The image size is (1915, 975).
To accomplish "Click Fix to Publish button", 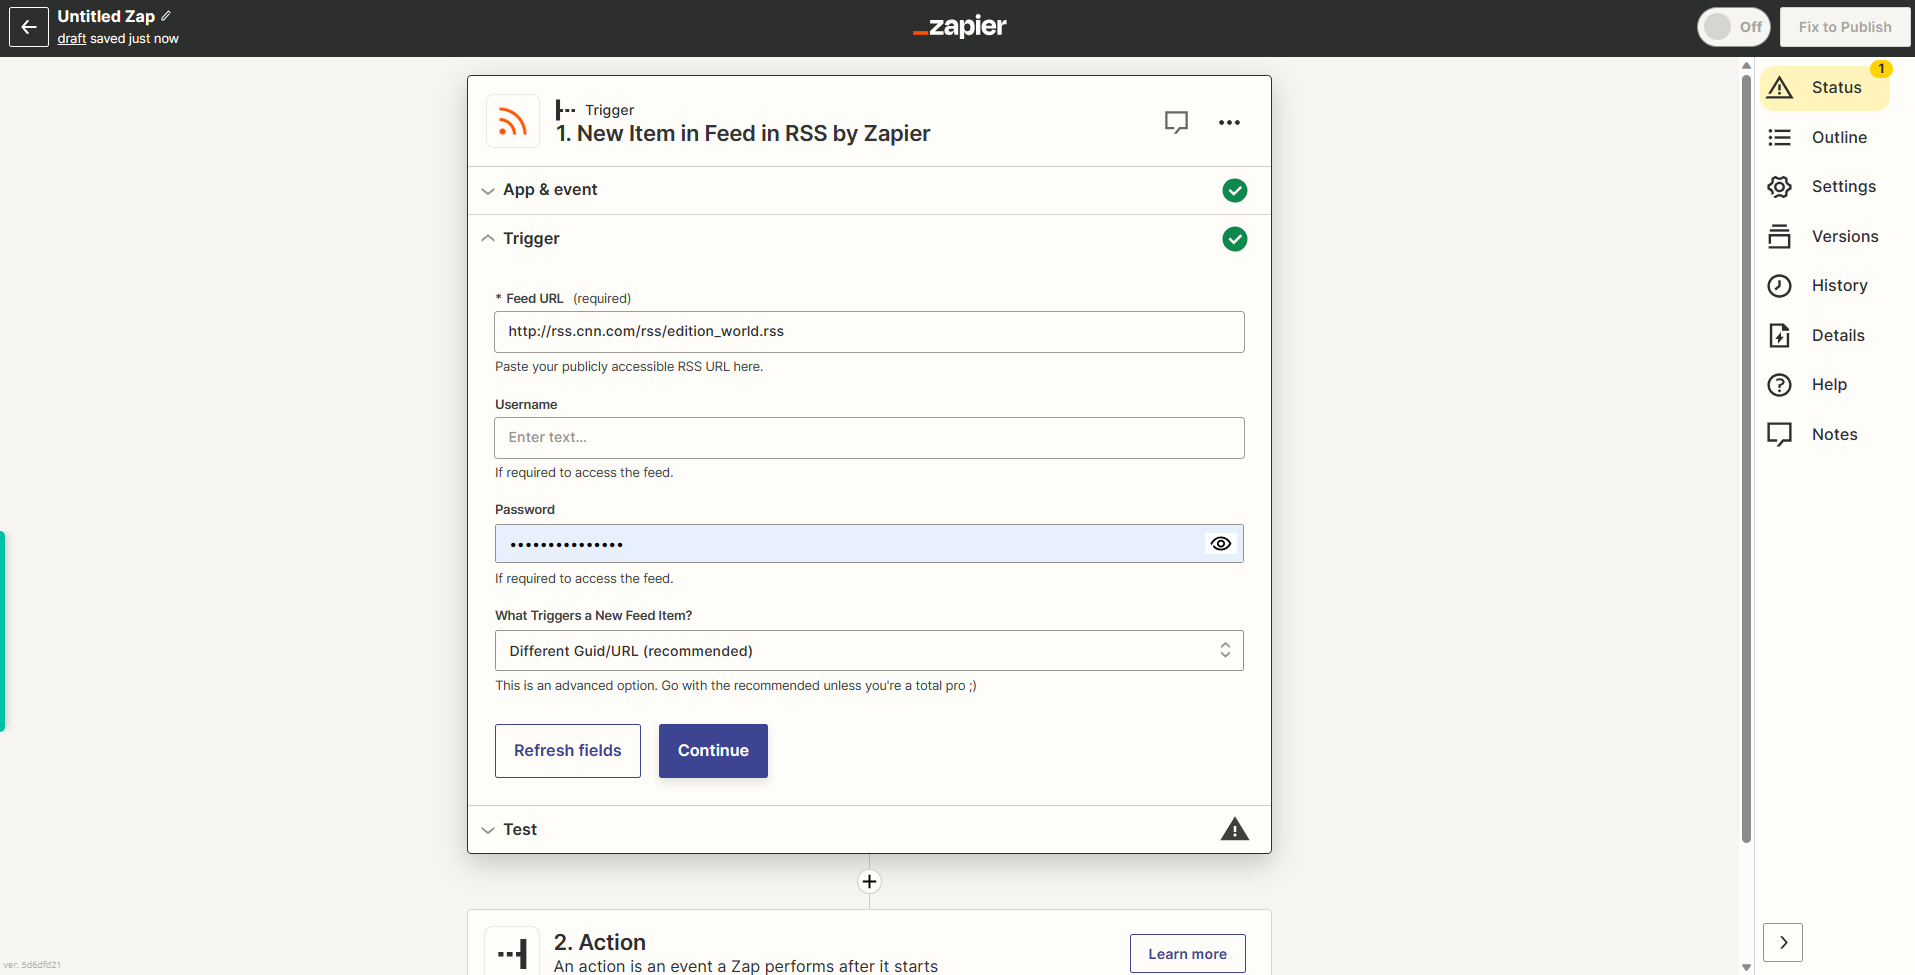I will tap(1845, 27).
